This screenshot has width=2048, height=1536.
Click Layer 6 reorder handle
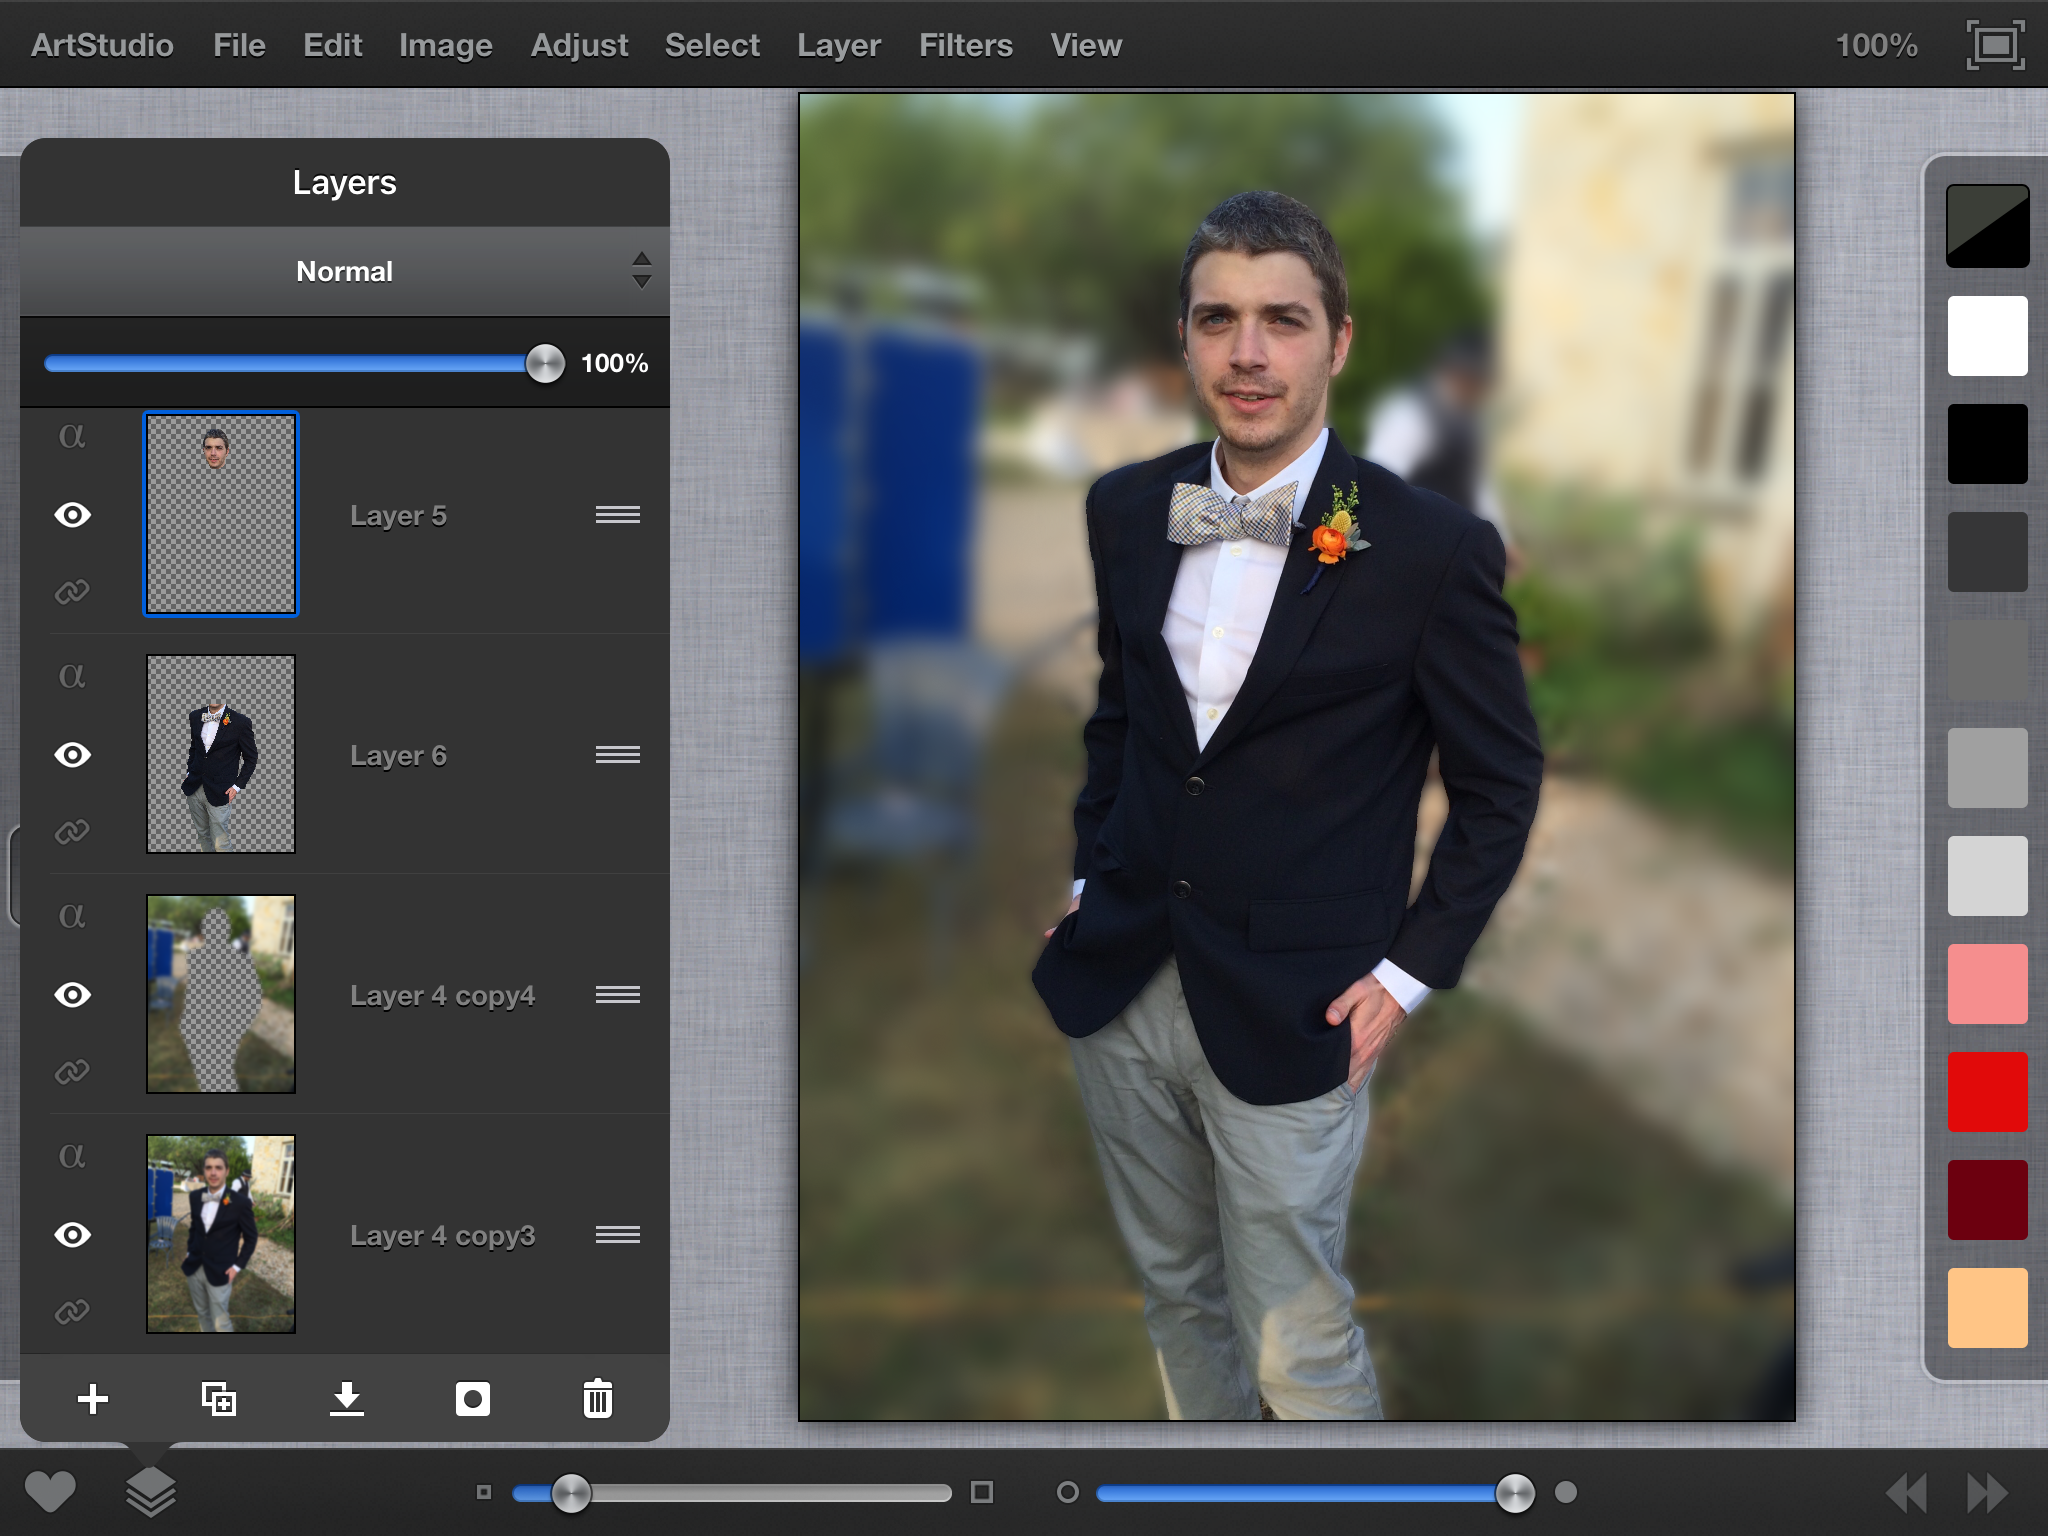(x=617, y=755)
